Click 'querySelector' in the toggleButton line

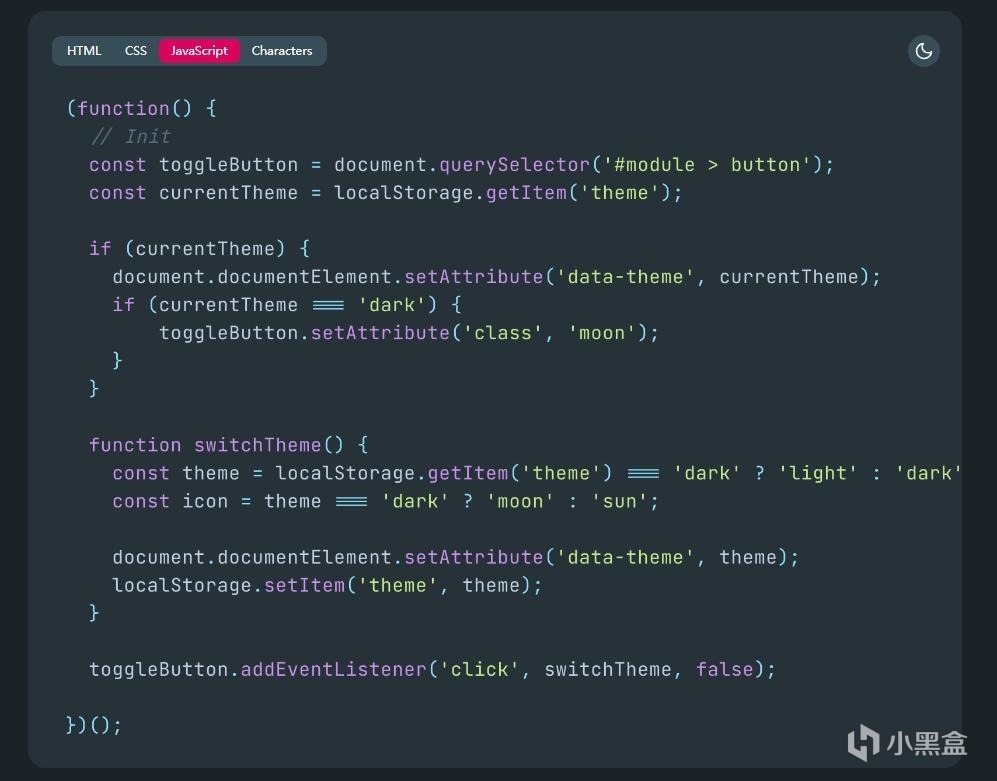(x=514, y=165)
